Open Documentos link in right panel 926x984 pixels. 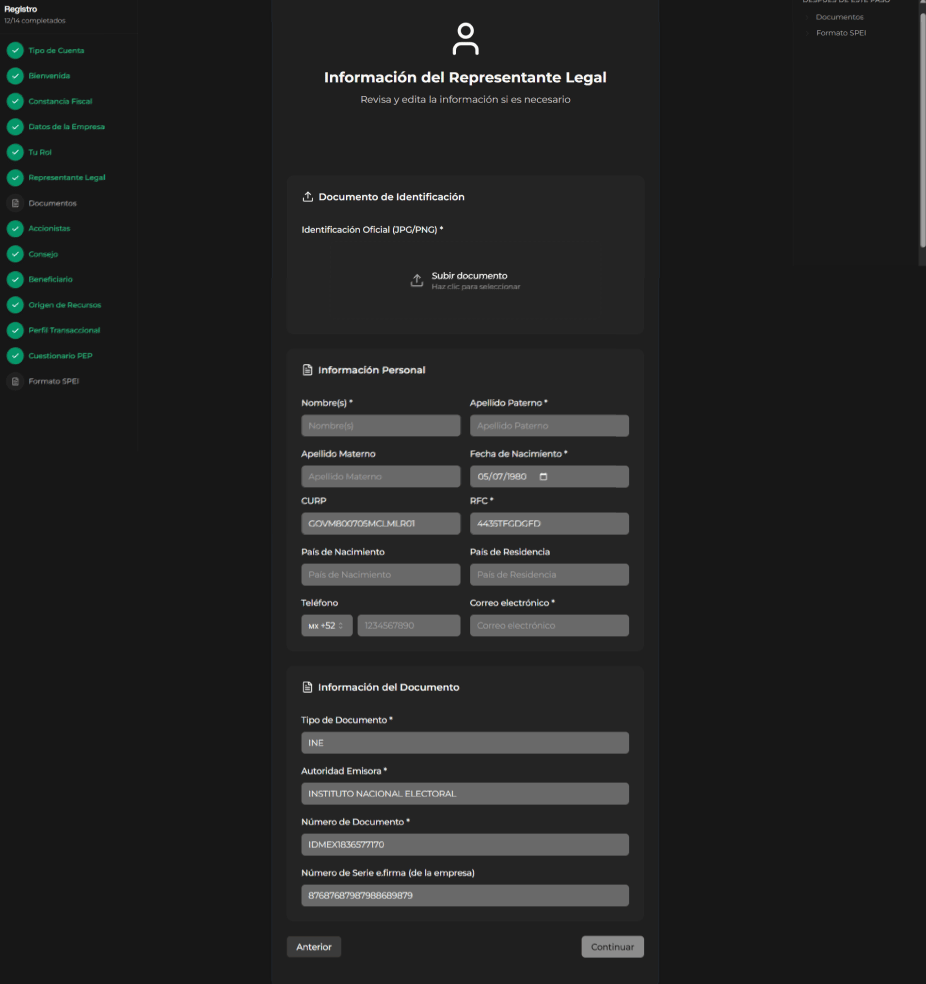pyautogui.click(x=839, y=17)
